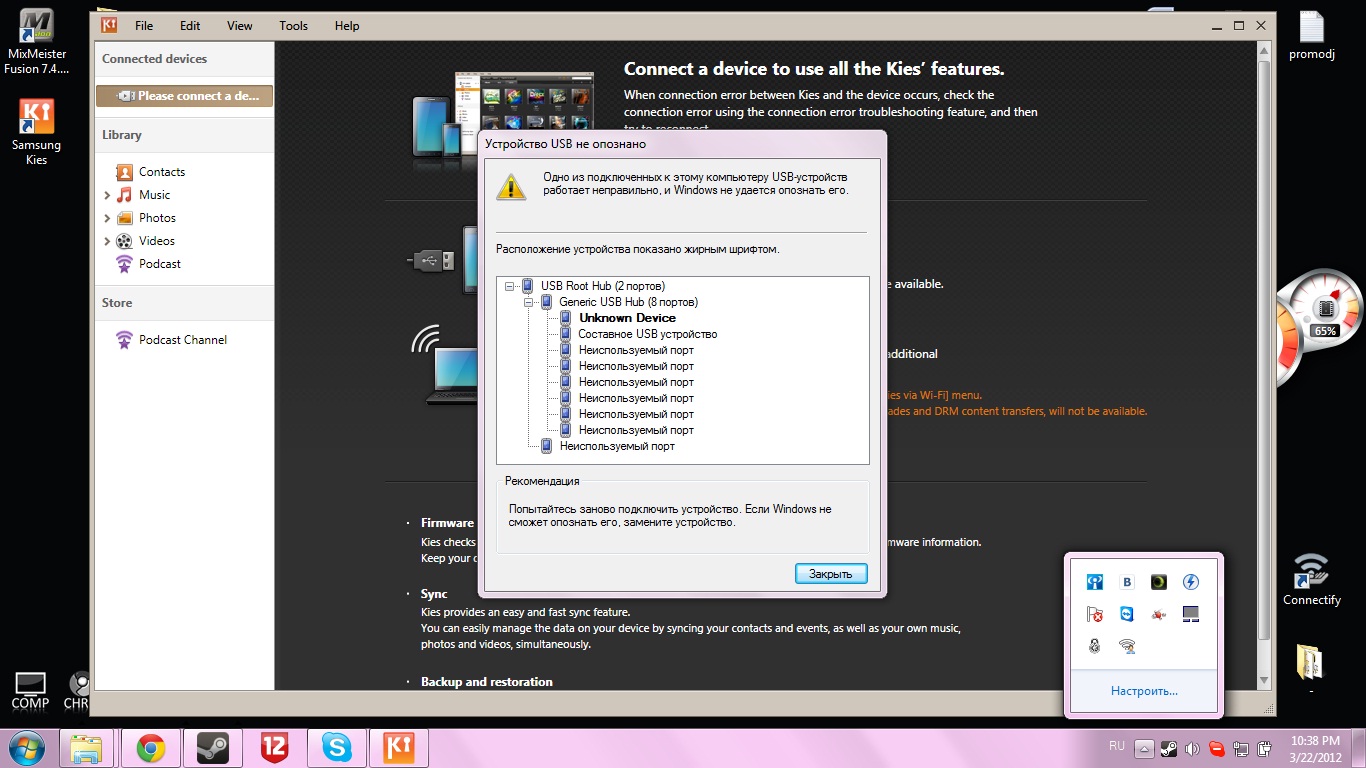Expand the Photos library node arrow
The height and width of the screenshot is (768, 1366).
(107, 218)
